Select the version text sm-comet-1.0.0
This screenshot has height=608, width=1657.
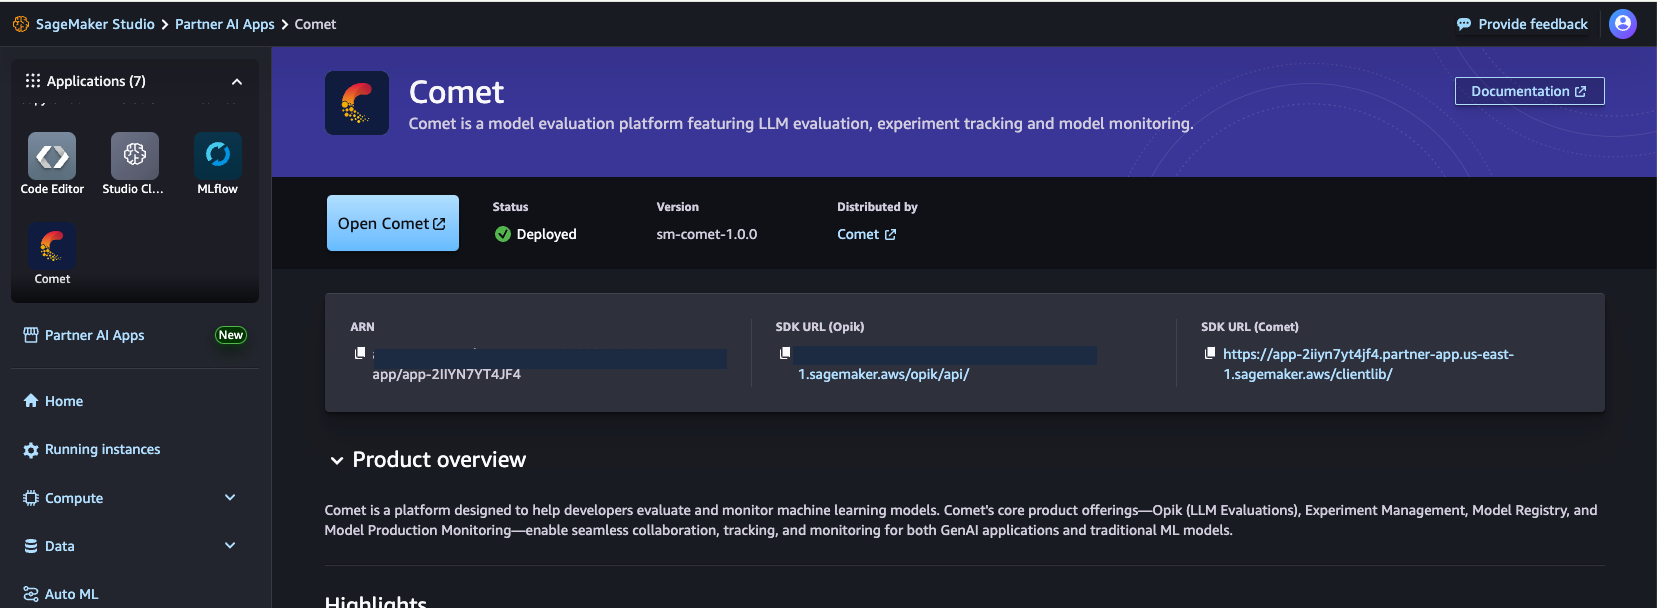coord(707,234)
